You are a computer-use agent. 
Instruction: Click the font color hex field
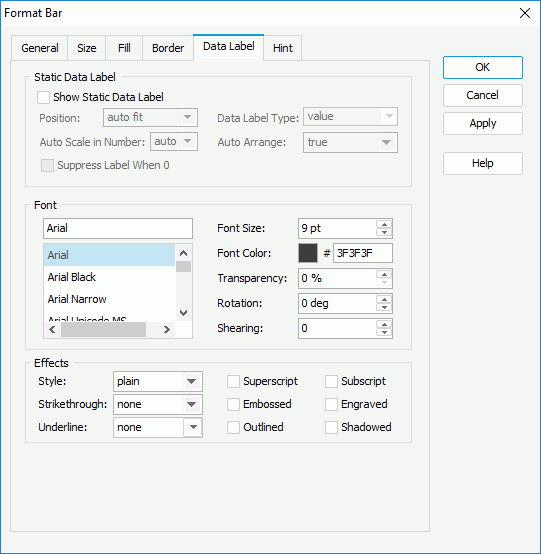click(x=363, y=253)
